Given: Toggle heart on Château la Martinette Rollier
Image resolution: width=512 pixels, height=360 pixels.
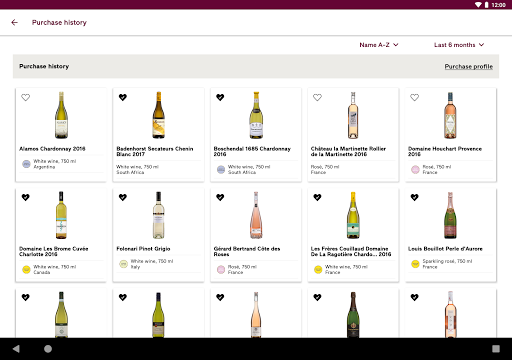Looking at the screenshot, I should [317, 97].
